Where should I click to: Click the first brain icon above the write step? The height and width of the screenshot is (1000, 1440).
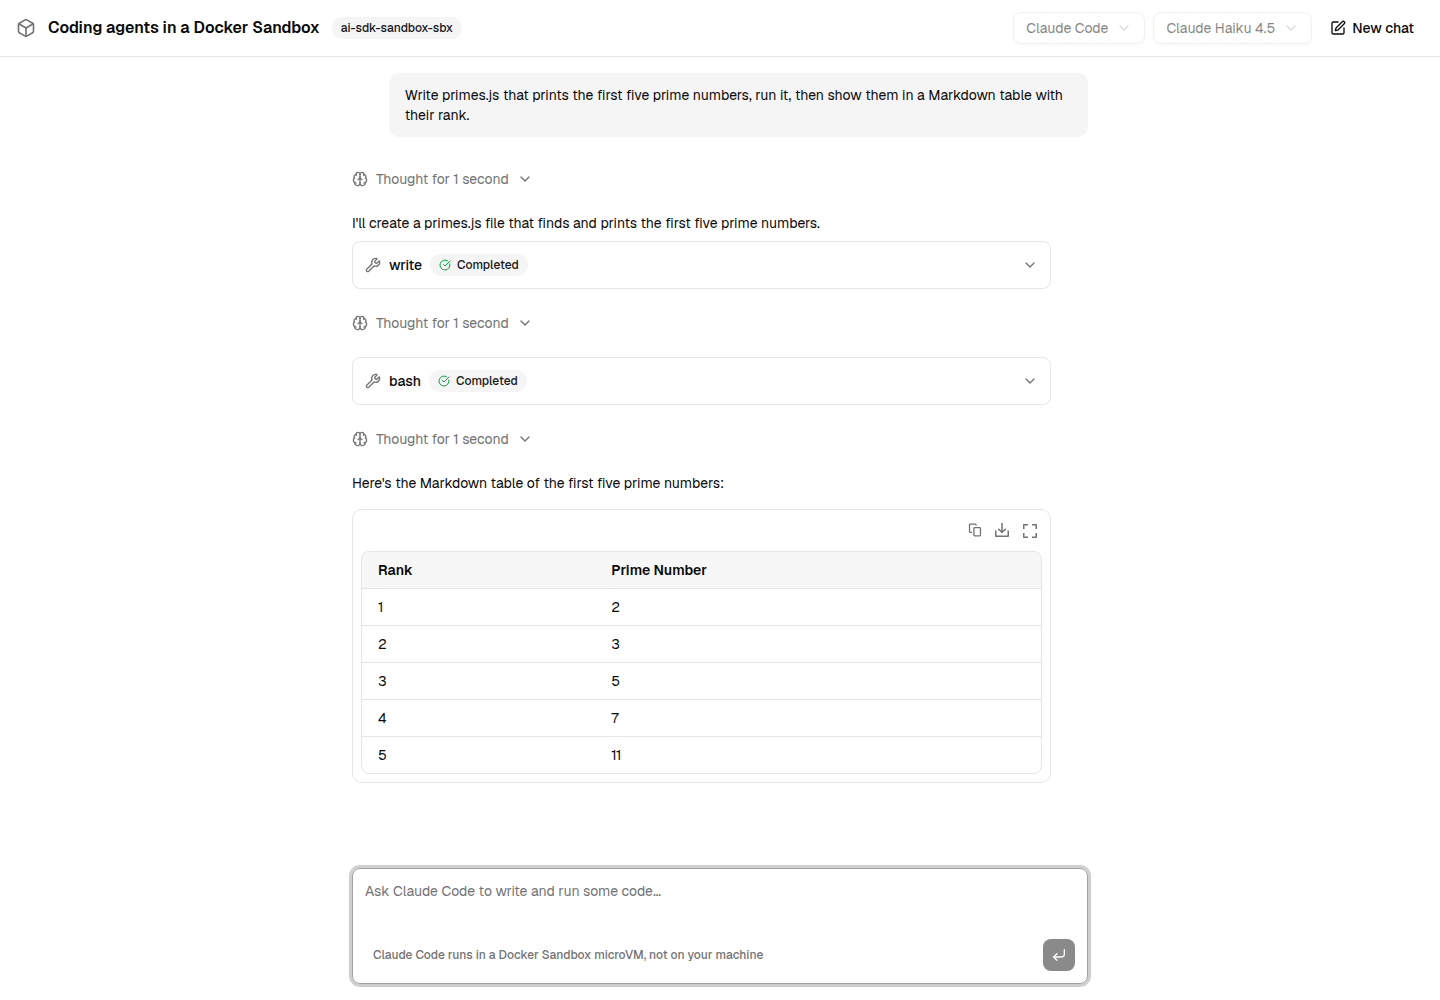360,179
